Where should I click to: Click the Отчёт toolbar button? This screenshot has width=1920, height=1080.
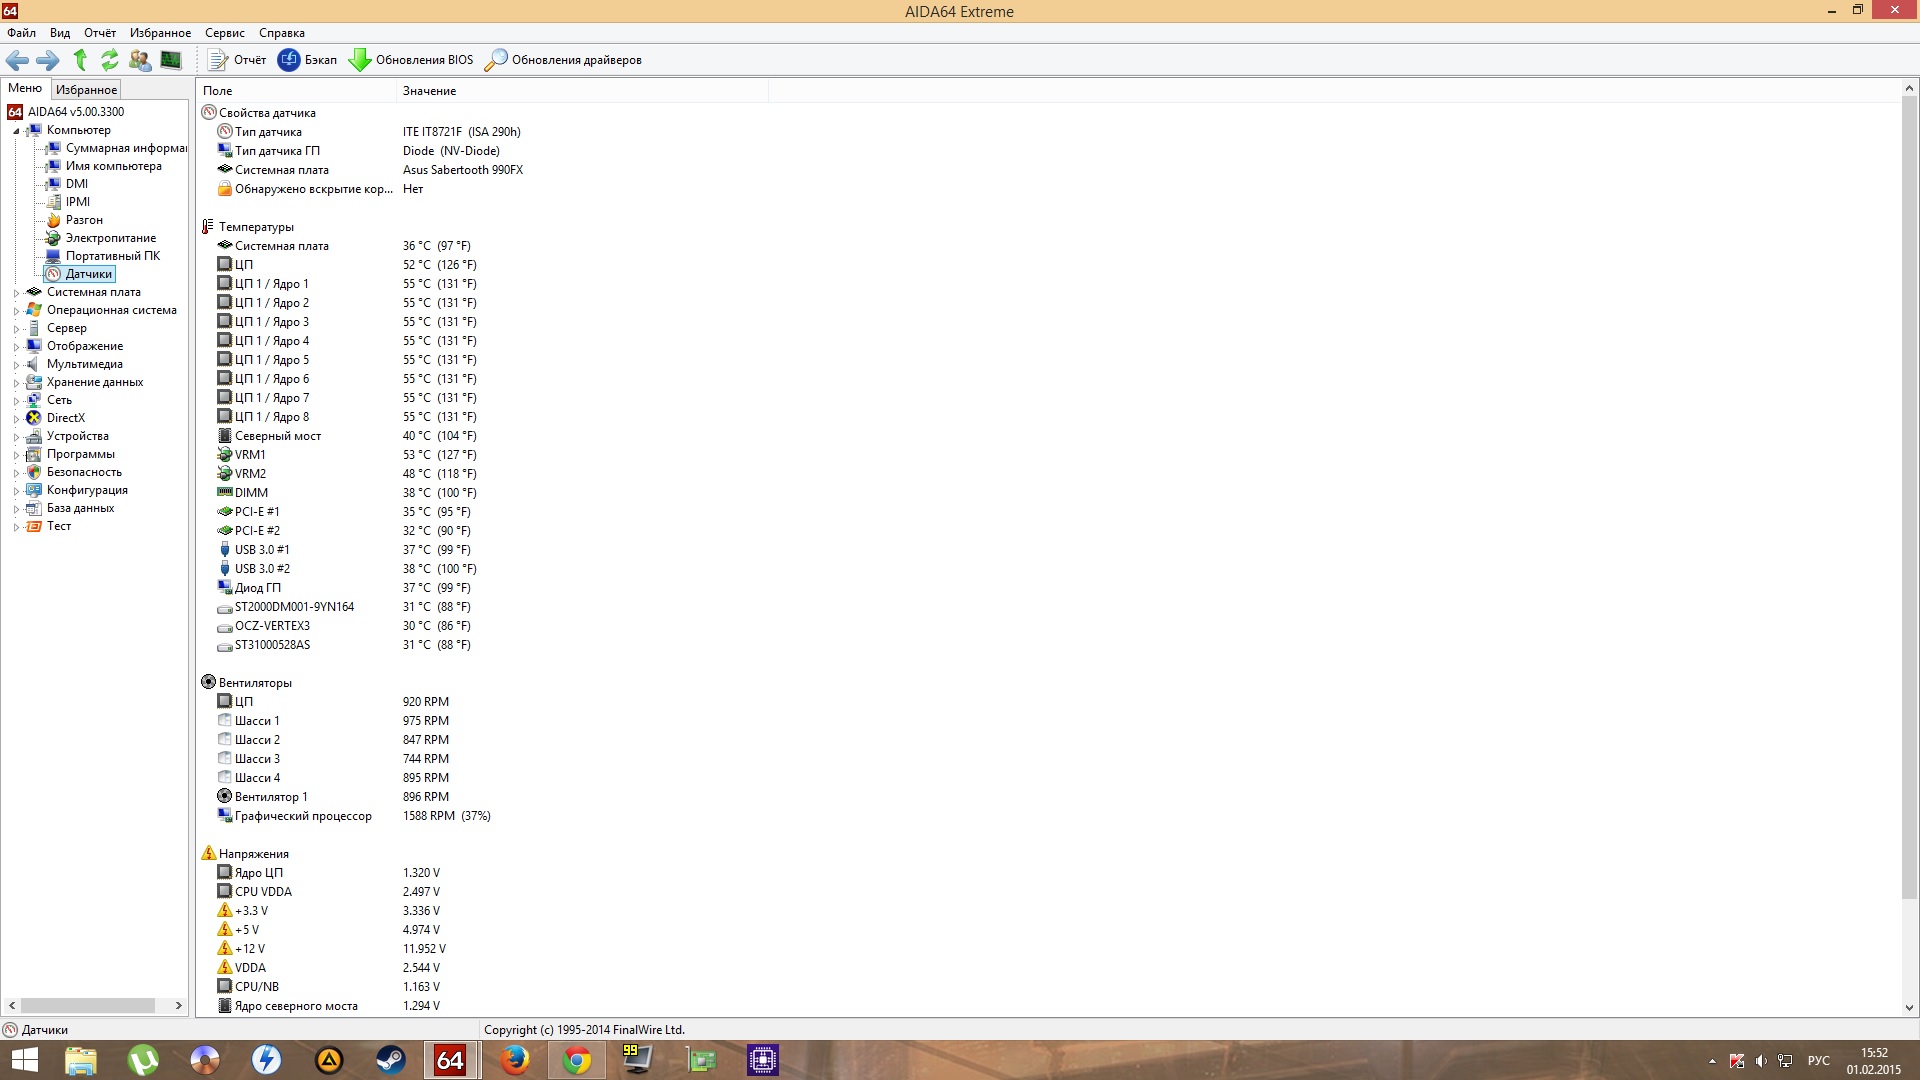(237, 60)
